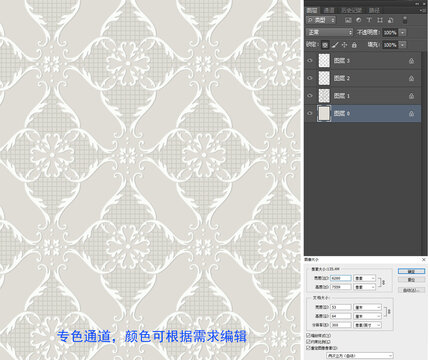Open document height unit dropdown
Screen dimensions: 430x360
(x=367, y=316)
